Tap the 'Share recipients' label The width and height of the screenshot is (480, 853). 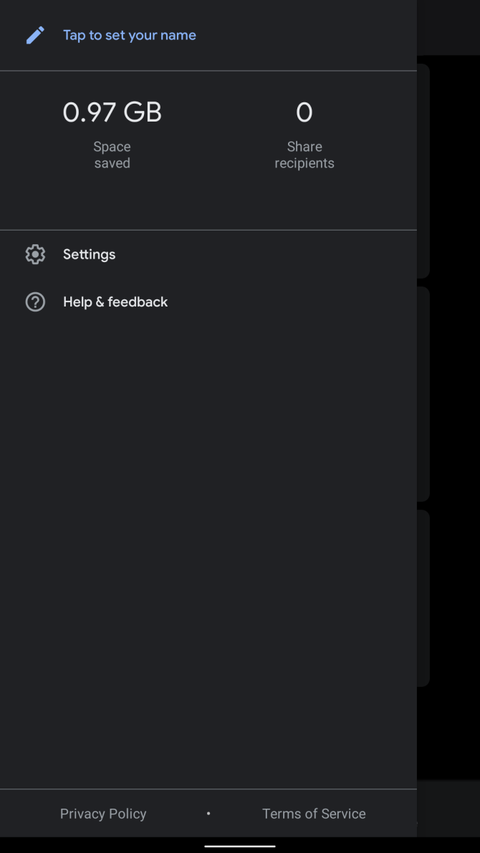point(304,155)
